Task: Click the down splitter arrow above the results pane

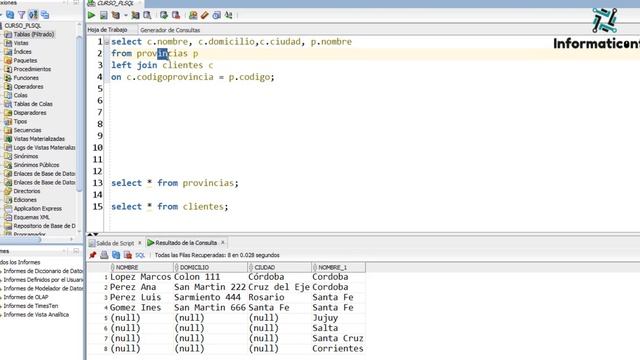Action: click(x=96, y=235)
